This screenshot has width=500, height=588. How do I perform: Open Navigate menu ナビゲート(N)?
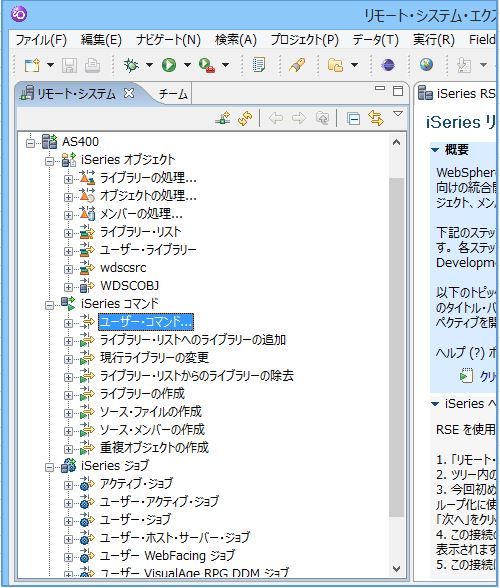168,40
